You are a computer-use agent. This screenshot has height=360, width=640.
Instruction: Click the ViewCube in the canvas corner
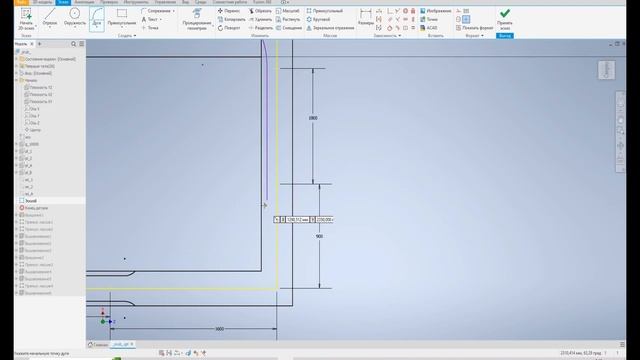(x=607, y=70)
